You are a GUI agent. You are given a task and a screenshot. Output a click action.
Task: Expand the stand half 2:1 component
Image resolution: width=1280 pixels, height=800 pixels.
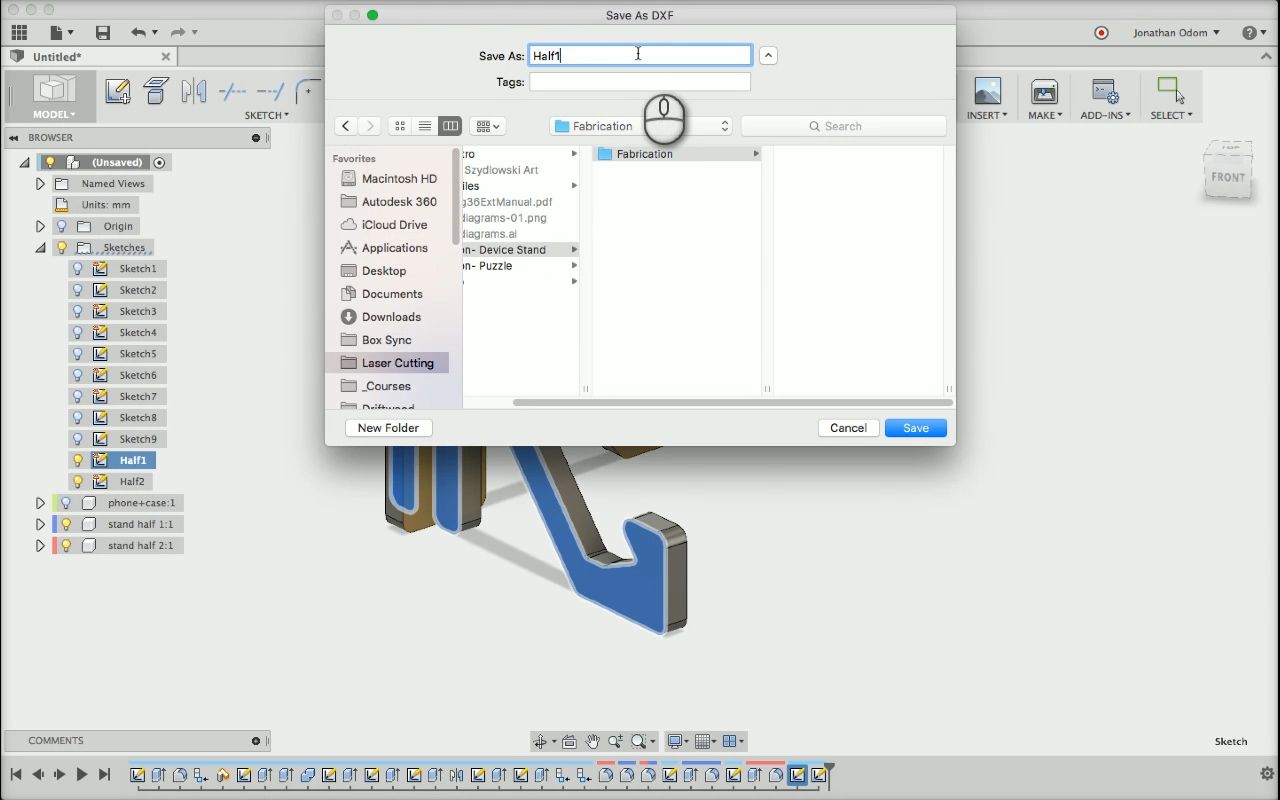40,545
